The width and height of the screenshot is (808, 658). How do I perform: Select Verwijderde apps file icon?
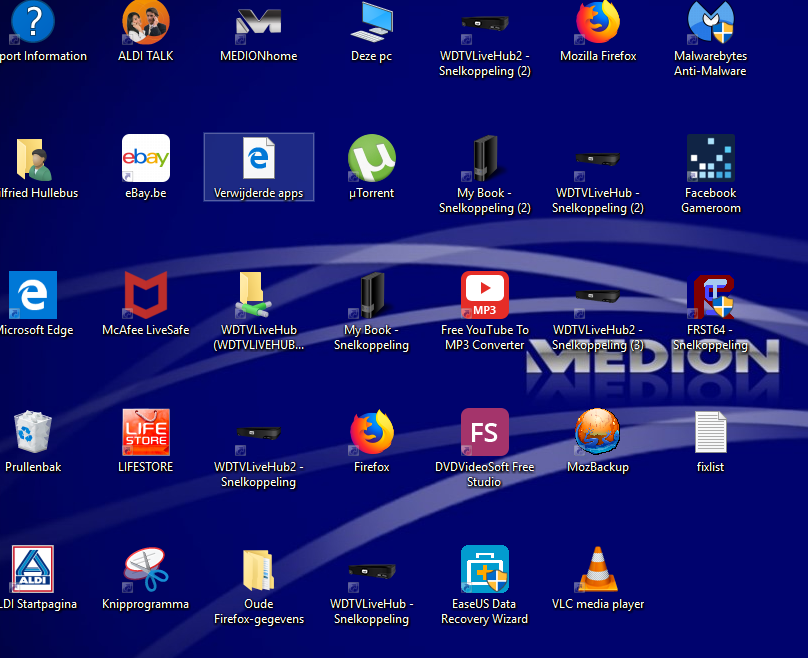[x=259, y=158]
